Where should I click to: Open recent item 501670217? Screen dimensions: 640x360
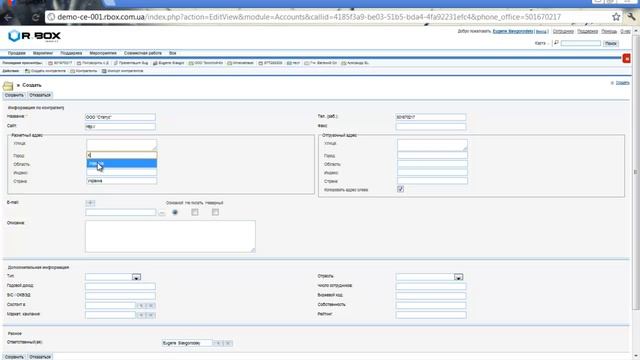pos(60,63)
